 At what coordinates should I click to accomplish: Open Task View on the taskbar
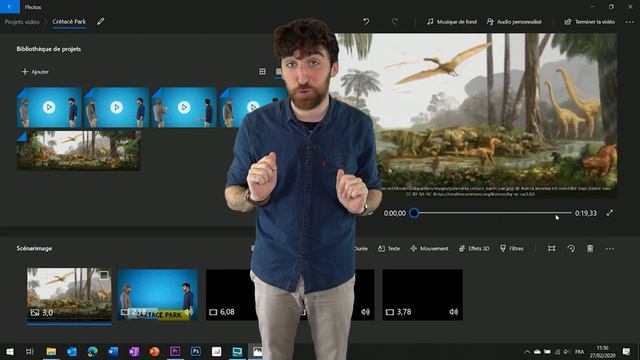coord(30,351)
